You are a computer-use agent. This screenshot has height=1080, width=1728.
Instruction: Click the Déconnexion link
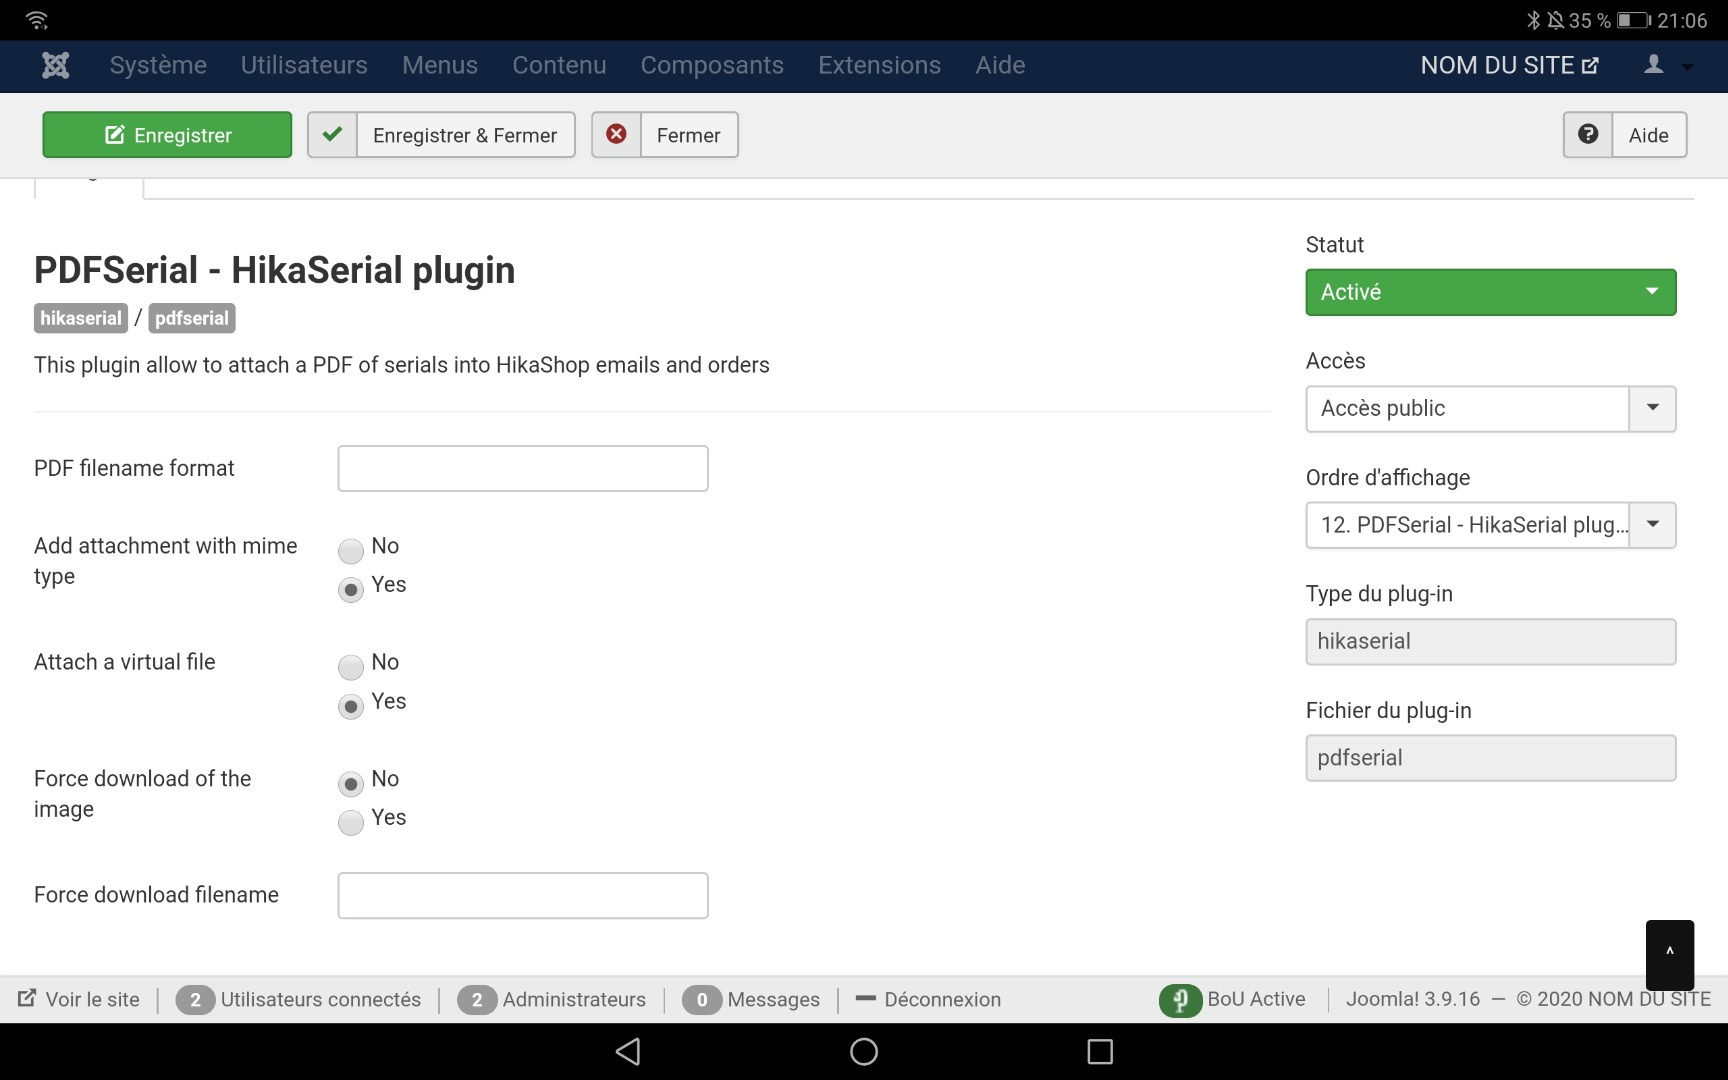(941, 999)
